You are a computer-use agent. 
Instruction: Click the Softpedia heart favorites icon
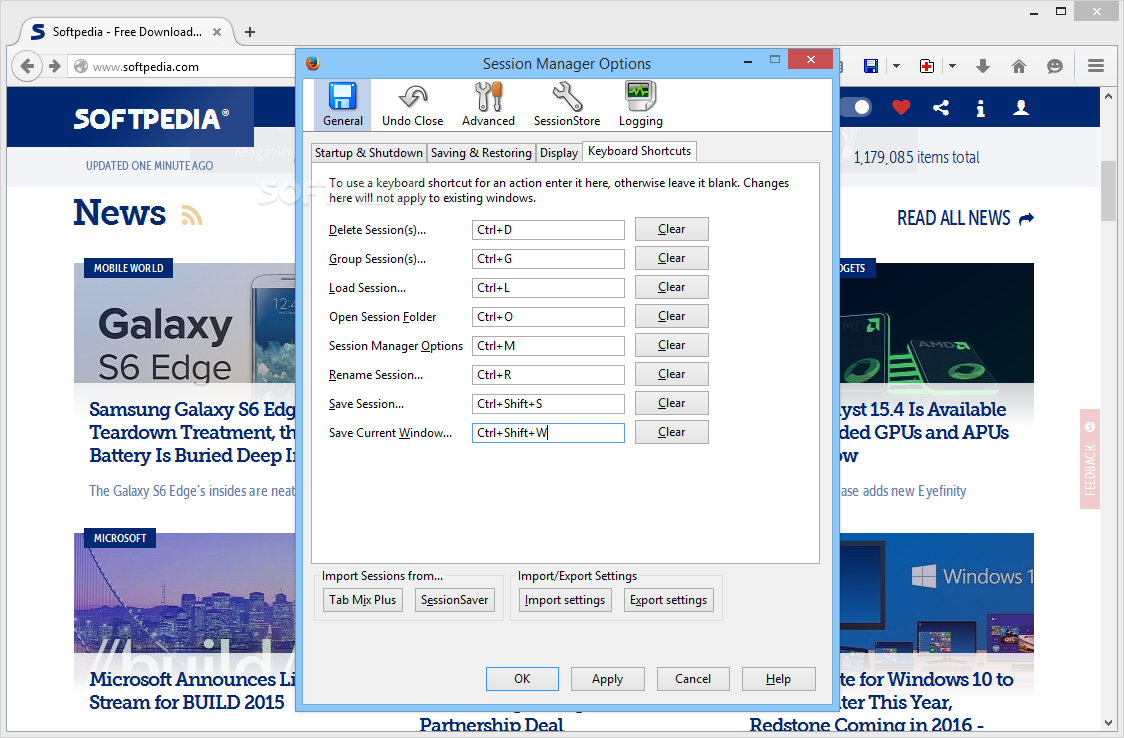click(901, 107)
